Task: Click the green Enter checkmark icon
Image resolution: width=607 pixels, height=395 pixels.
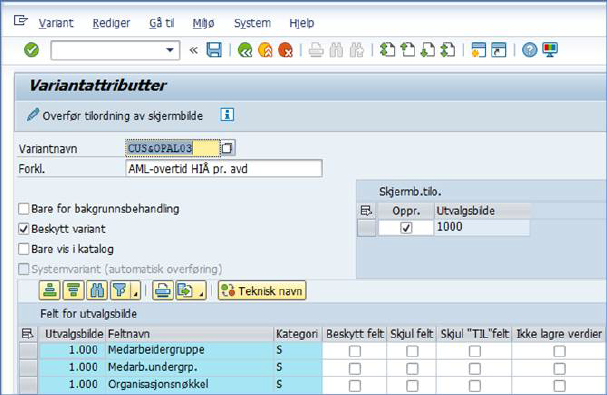Action: click(x=31, y=50)
